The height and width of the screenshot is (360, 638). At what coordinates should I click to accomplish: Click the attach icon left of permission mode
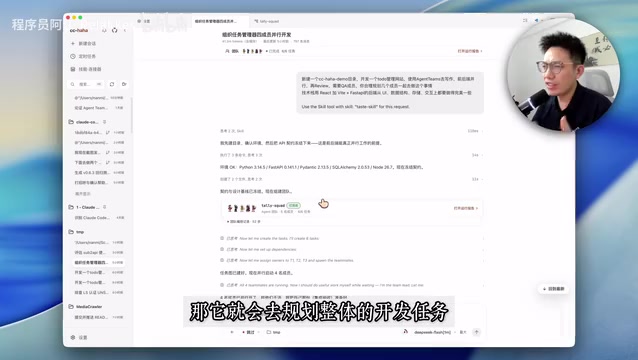tap(232, 332)
